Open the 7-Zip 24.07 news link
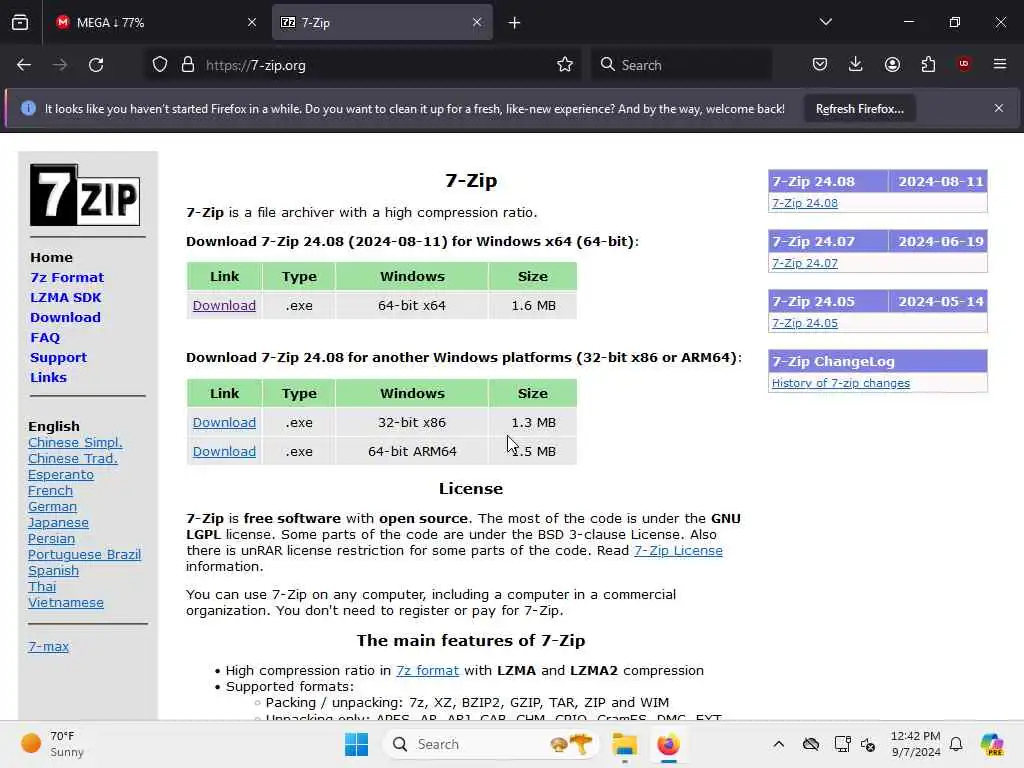 805,263
